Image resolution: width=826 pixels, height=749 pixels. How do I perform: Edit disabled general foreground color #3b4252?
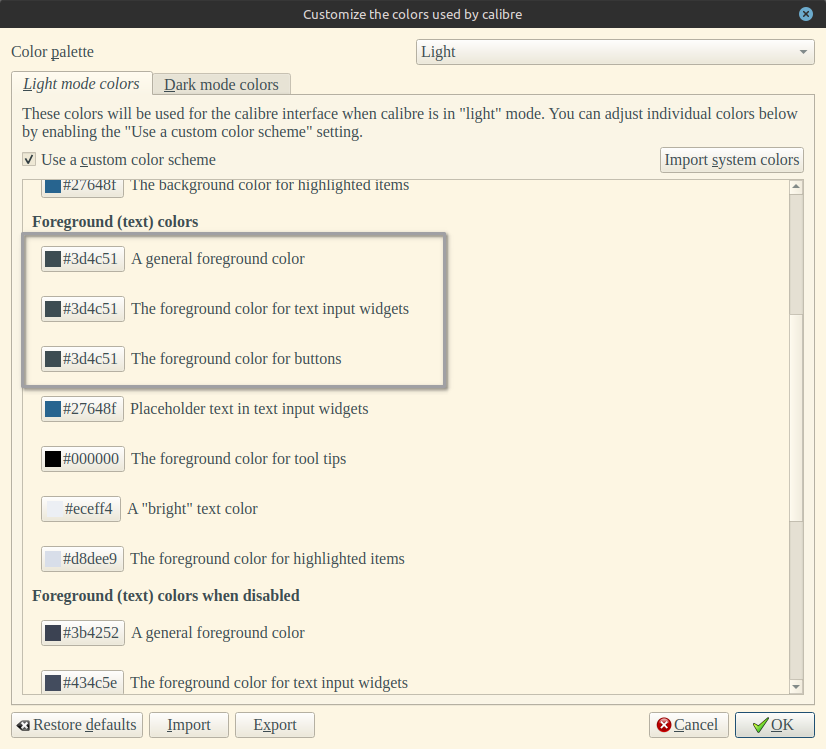tap(83, 633)
